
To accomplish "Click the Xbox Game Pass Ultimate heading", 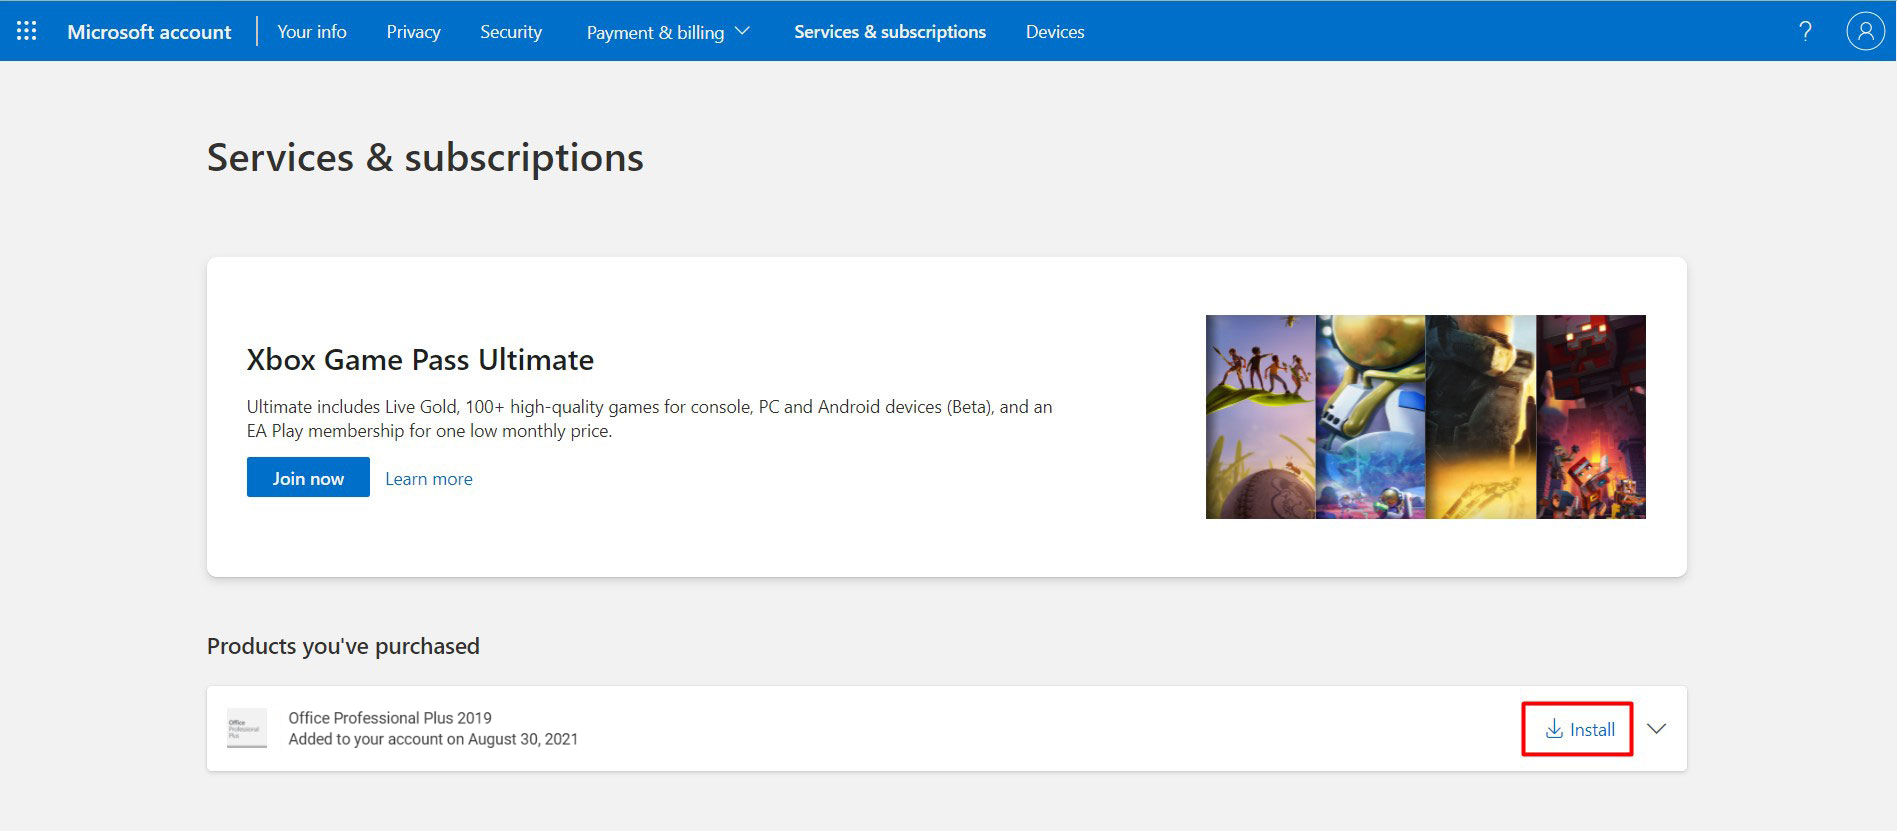I will coord(420,360).
